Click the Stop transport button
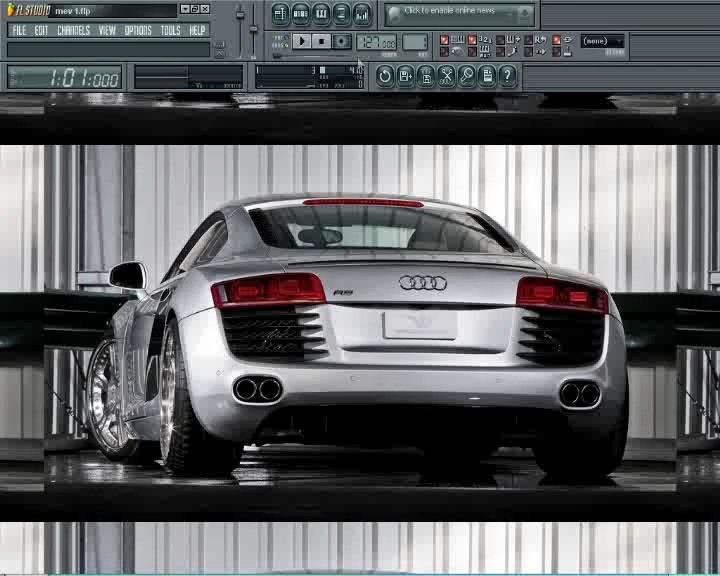Image resolution: width=720 pixels, height=576 pixels. [321, 41]
